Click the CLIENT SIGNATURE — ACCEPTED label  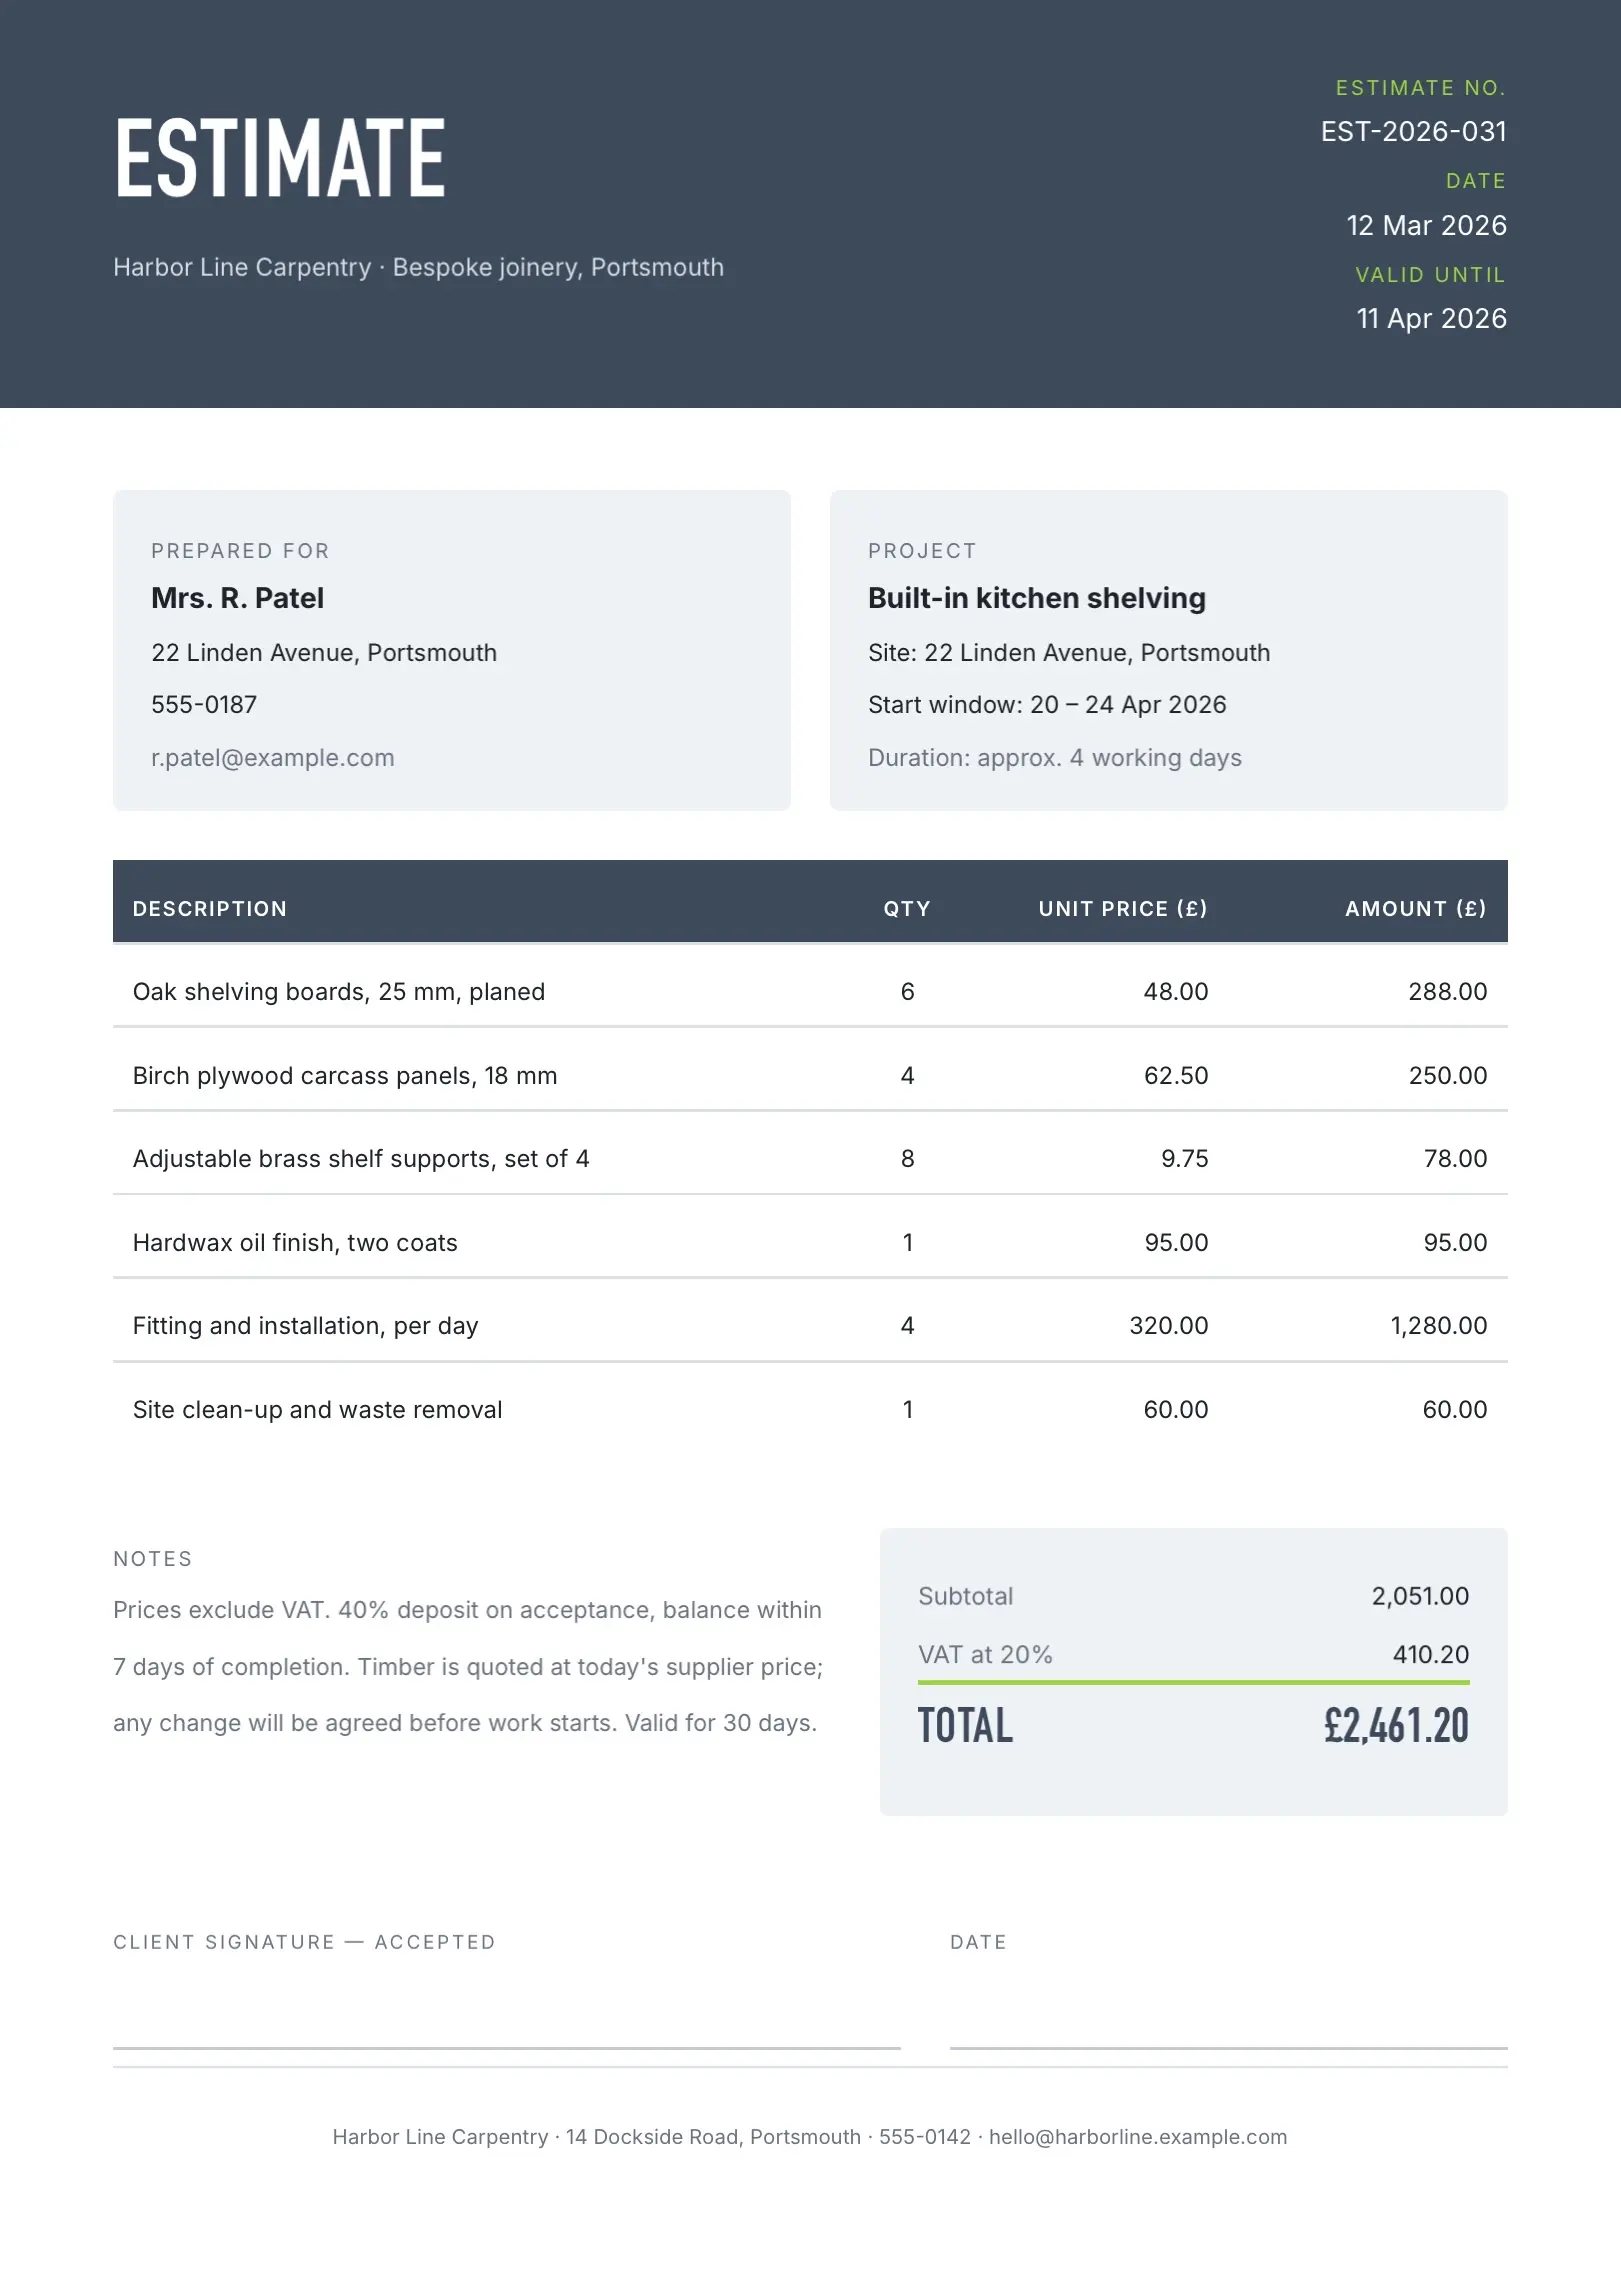[x=304, y=1942]
